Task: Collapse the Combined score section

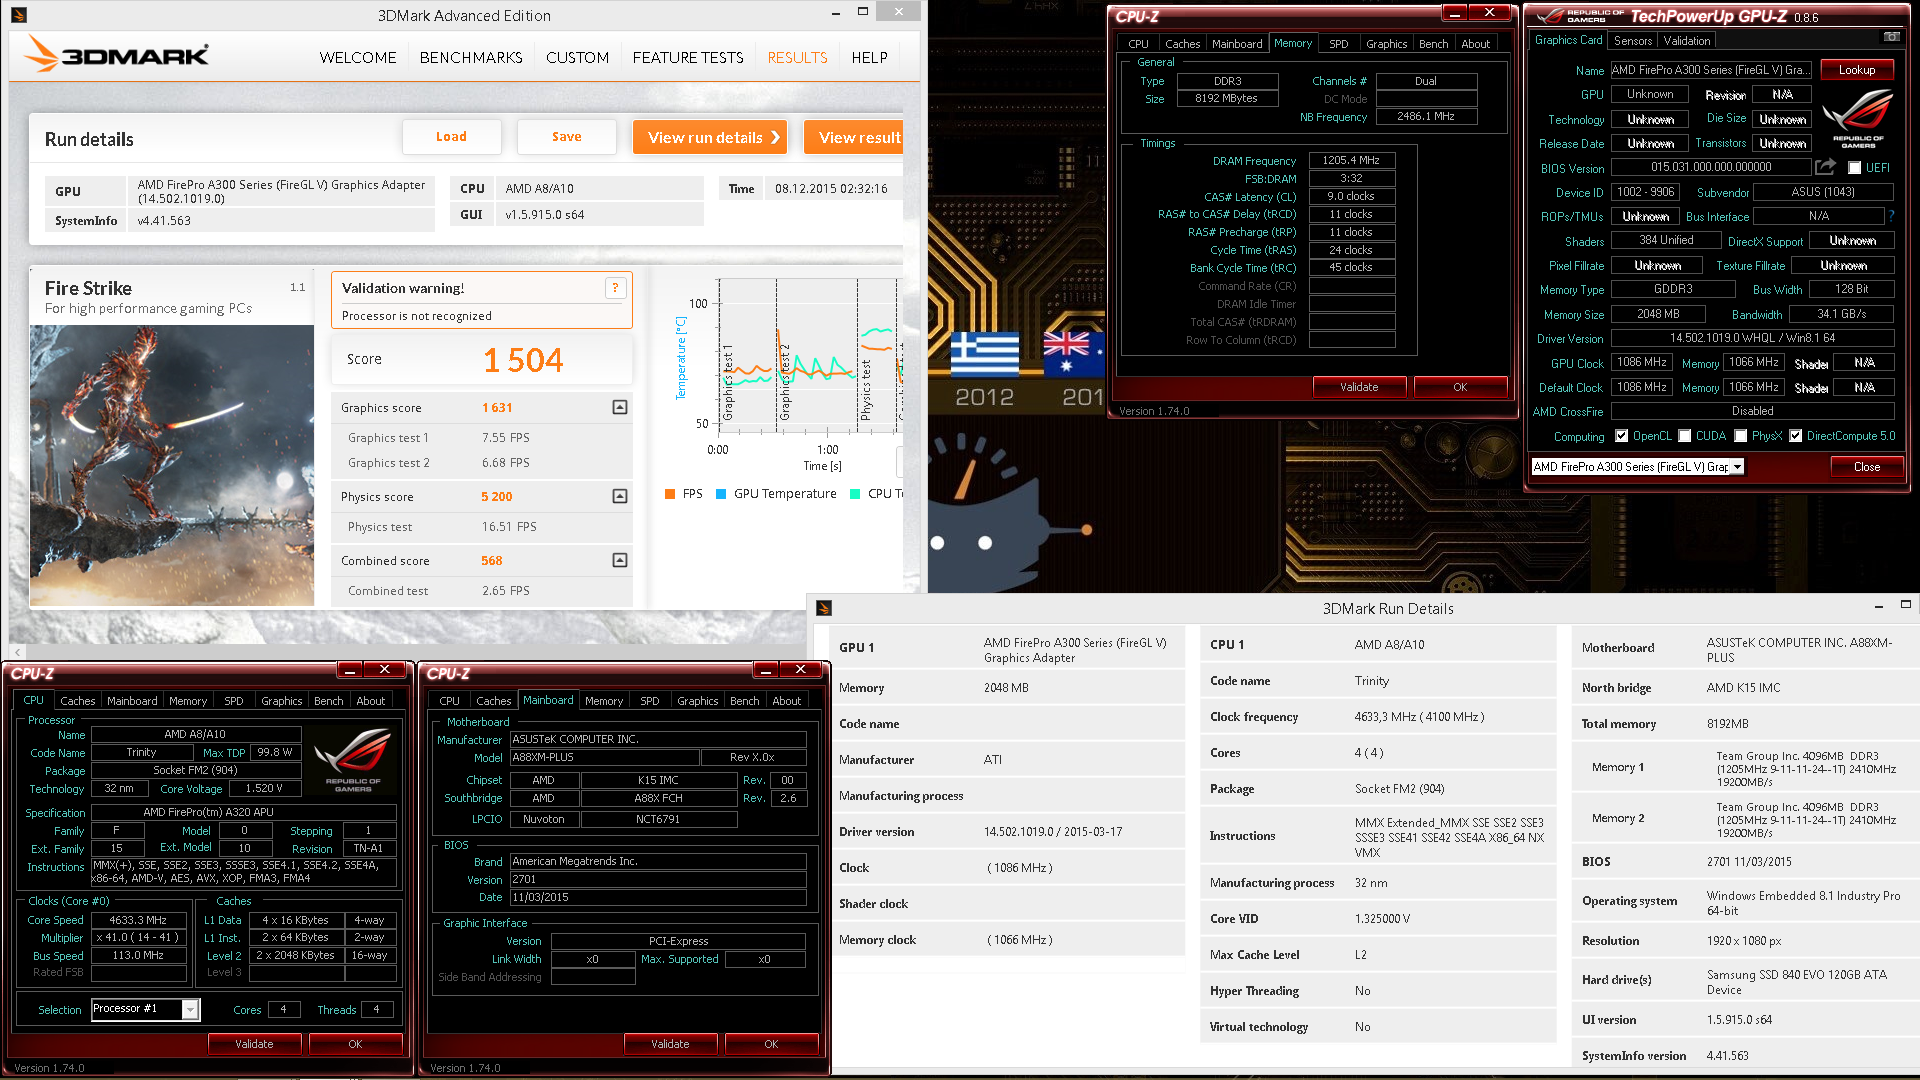Action: click(x=620, y=560)
